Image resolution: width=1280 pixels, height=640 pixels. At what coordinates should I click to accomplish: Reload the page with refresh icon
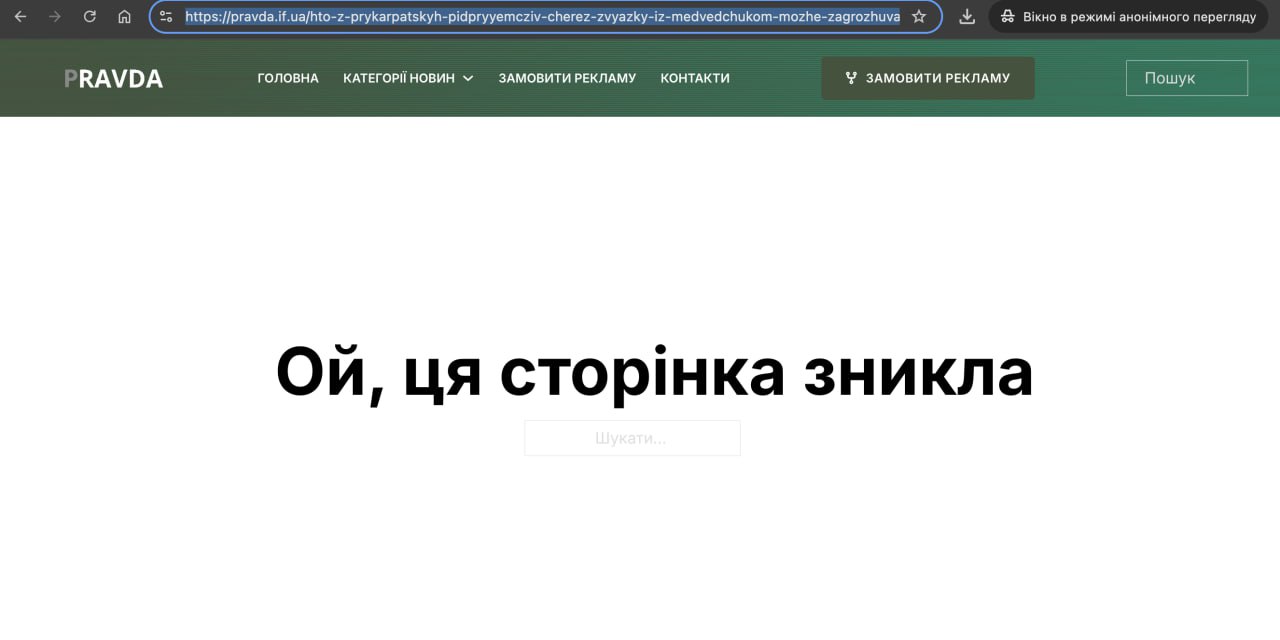(x=90, y=17)
